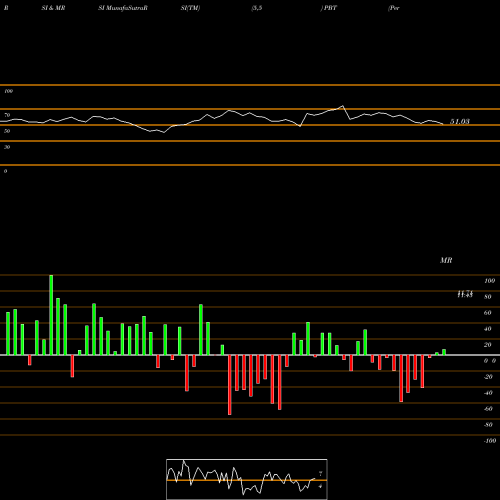The image size is (500, 500).
Task: Click the 'SI MunafaSutraR' header text
Action: coord(123,8)
